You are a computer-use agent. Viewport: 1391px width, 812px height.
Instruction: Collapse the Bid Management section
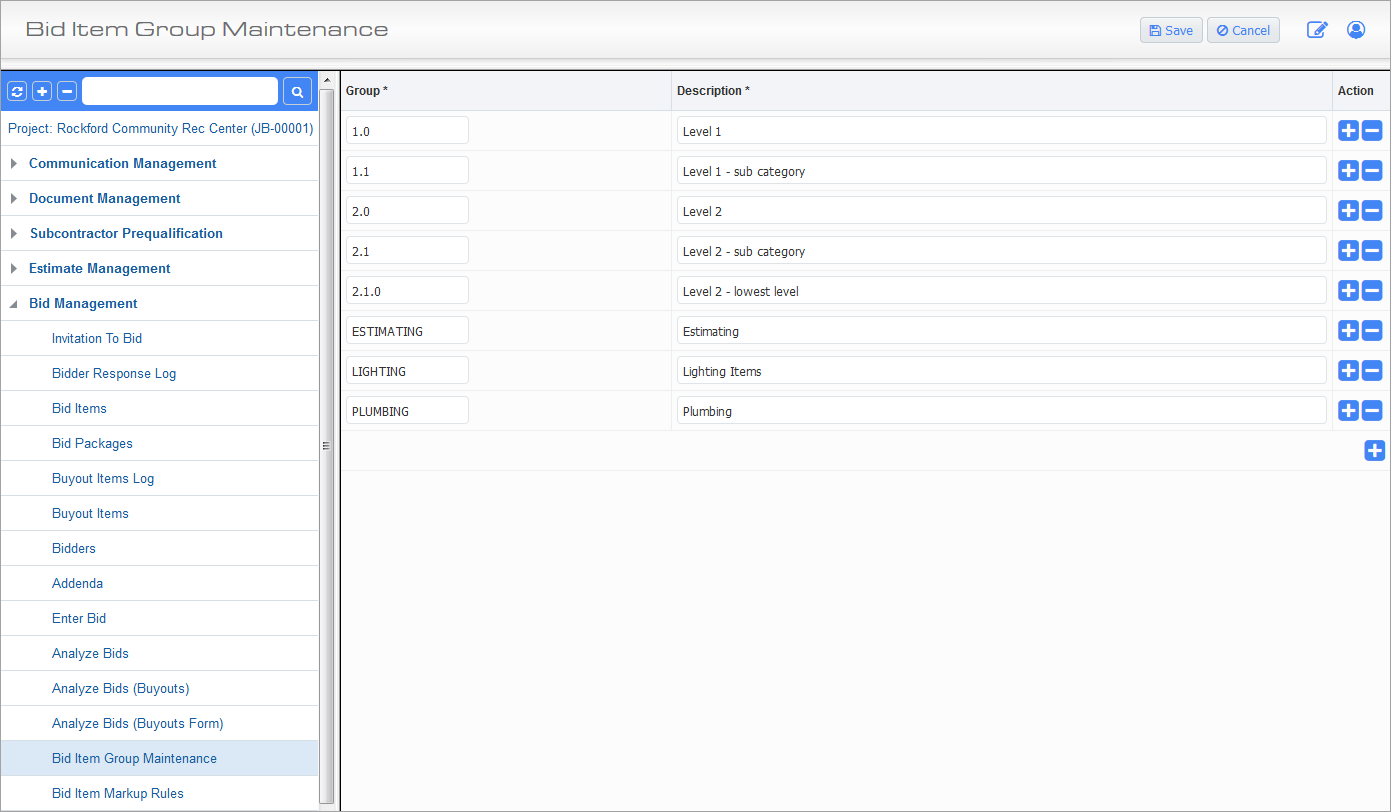[x=14, y=303]
